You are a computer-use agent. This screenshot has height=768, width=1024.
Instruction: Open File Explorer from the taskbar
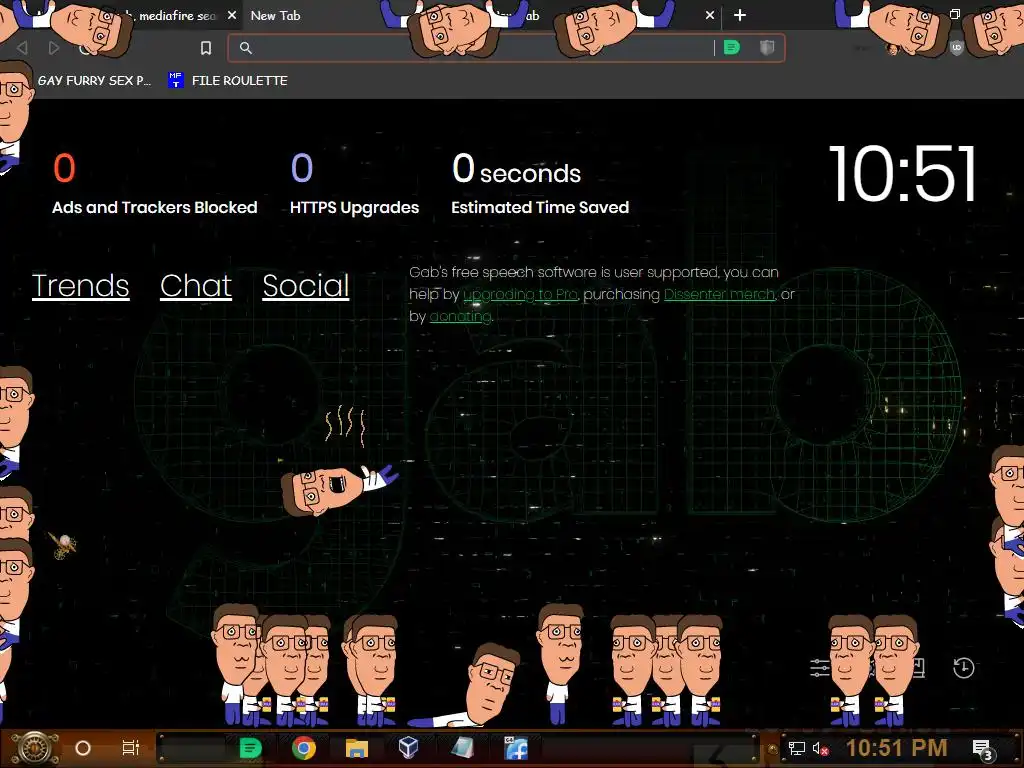pos(357,748)
